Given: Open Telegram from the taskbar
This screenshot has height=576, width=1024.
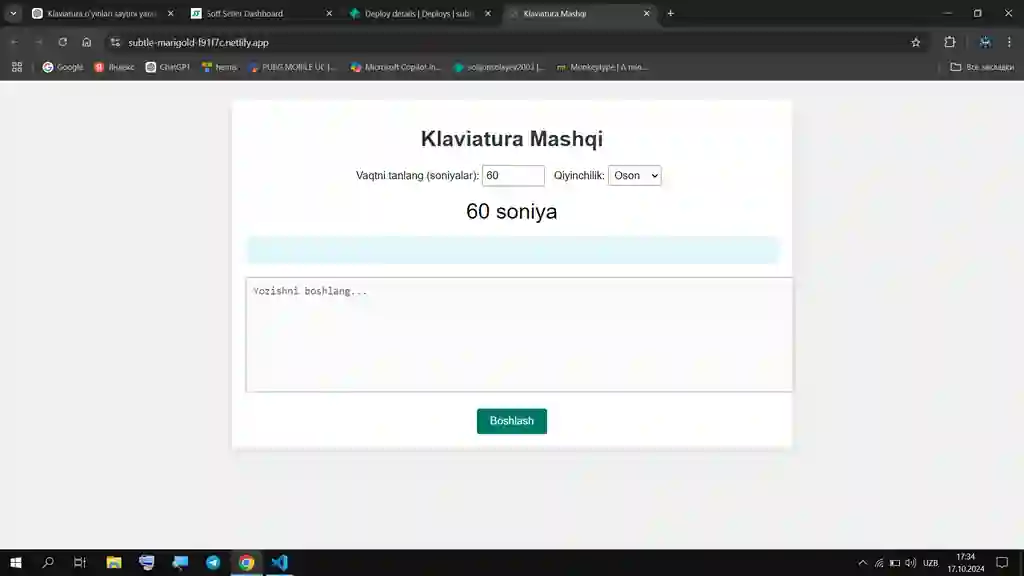Looking at the screenshot, I should (x=213, y=563).
